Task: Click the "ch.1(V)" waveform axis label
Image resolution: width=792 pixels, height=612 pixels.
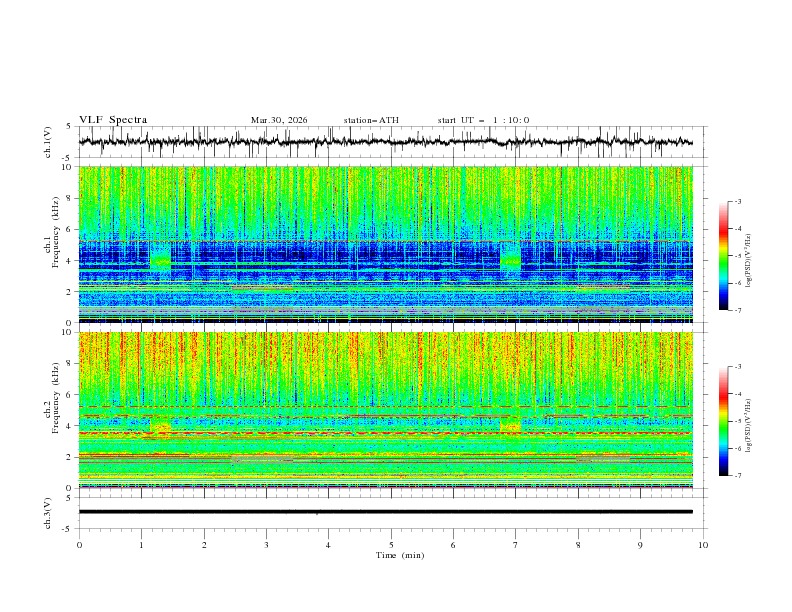Action: pos(48,142)
